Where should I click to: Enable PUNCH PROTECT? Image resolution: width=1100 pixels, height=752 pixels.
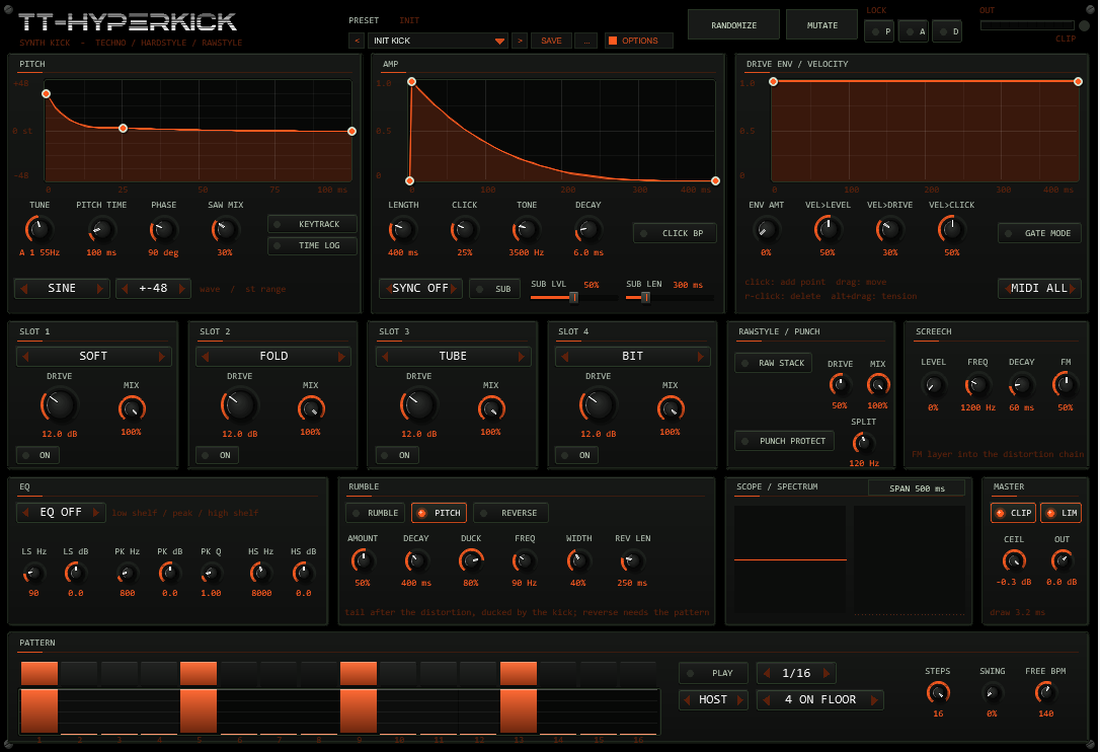click(x=784, y=441)
